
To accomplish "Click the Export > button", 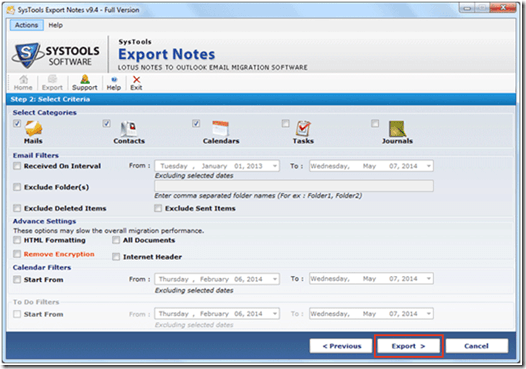I will tap(409, 346).
